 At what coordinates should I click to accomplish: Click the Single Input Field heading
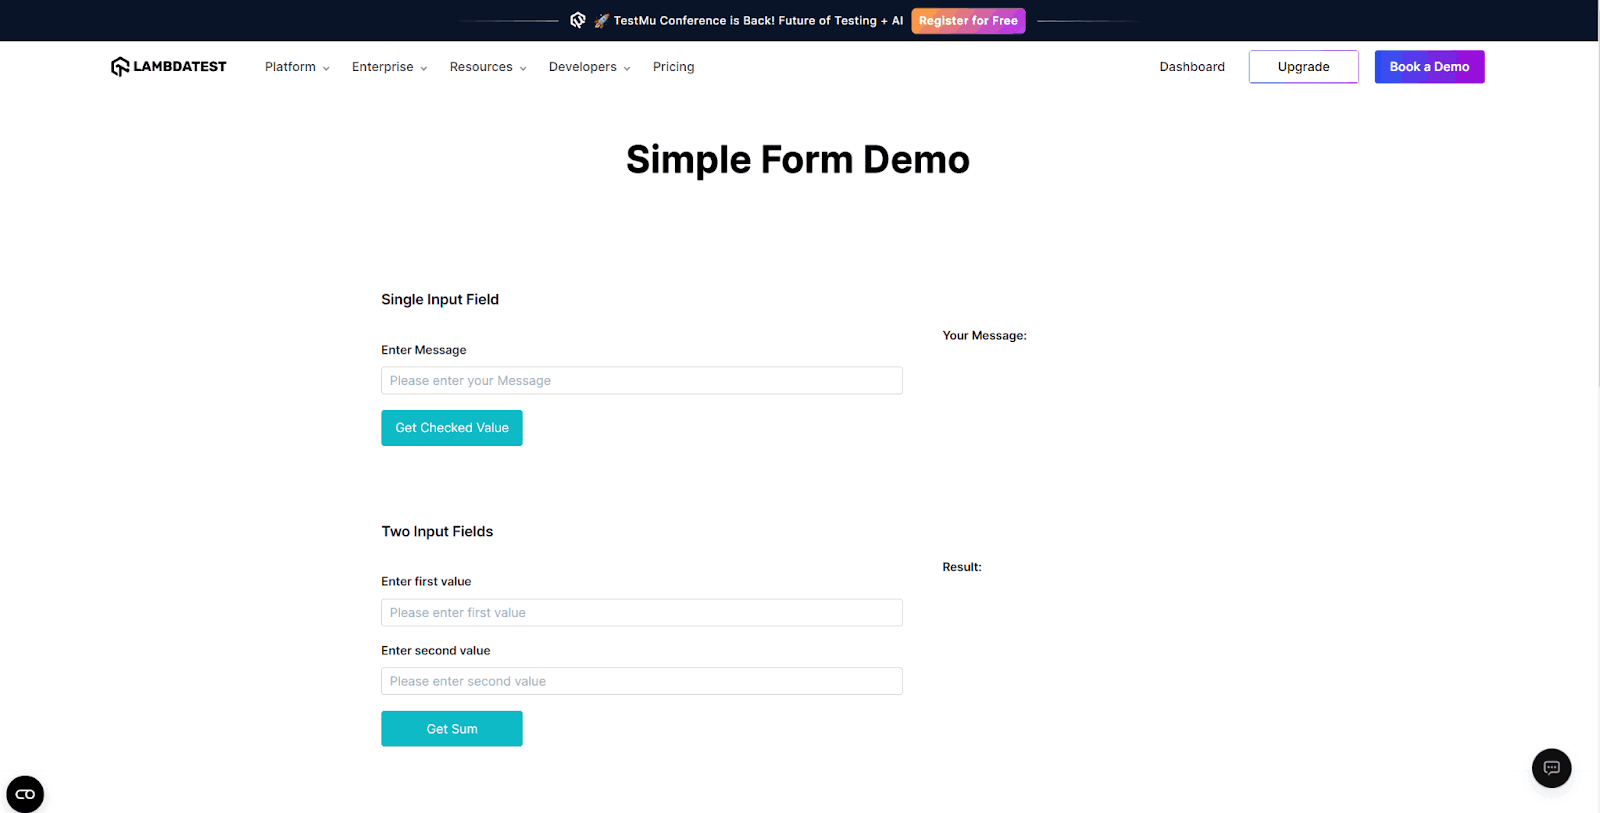[x=440, y=299]
